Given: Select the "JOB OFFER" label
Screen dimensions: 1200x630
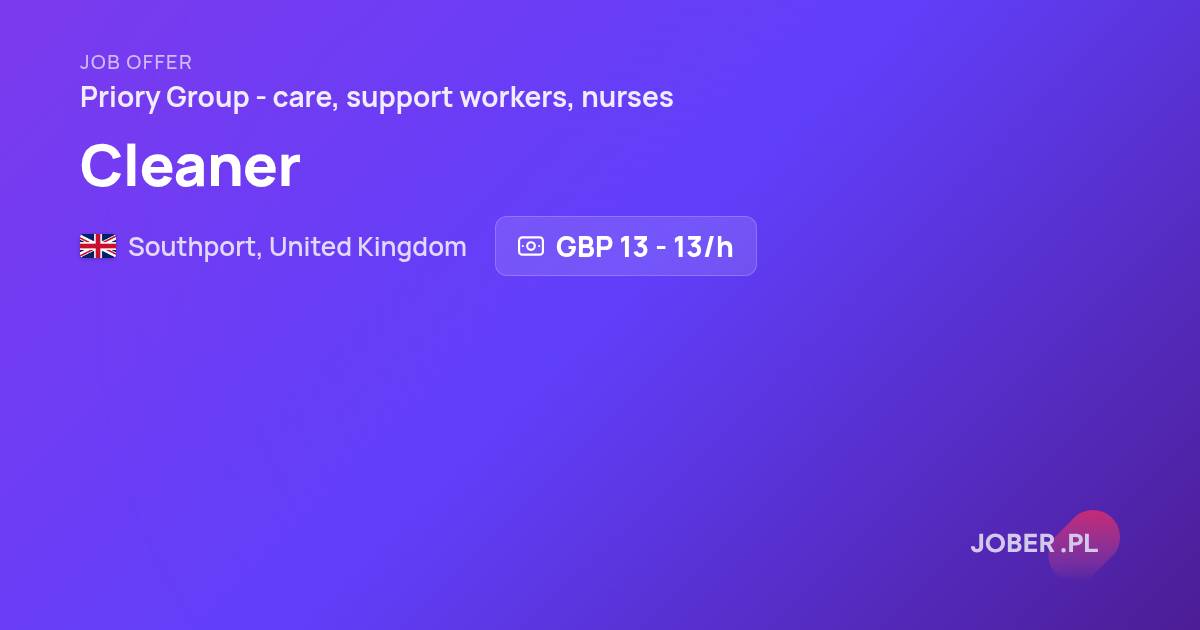Looking at the screenshot, I should (136, 63).
